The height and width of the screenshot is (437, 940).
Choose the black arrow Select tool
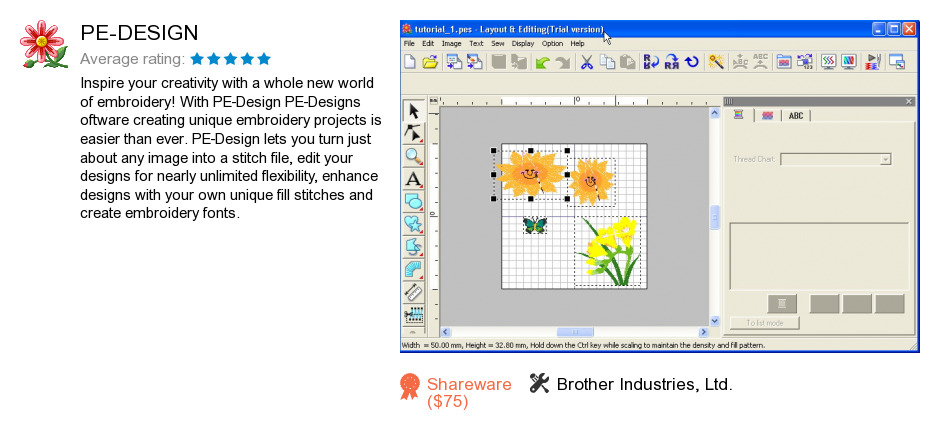414,111
